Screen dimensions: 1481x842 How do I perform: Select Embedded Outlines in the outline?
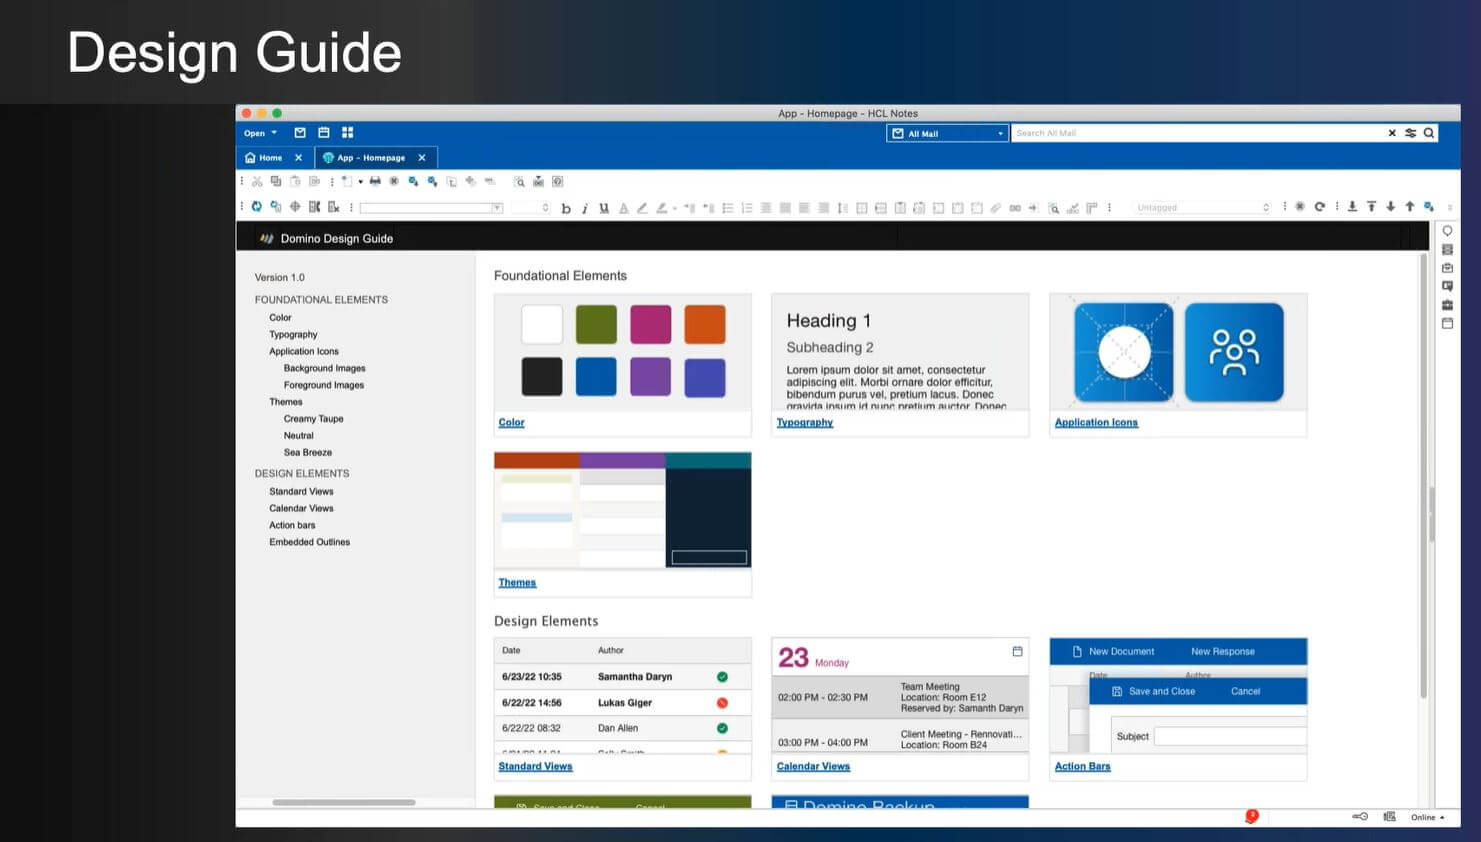(309, 542)
